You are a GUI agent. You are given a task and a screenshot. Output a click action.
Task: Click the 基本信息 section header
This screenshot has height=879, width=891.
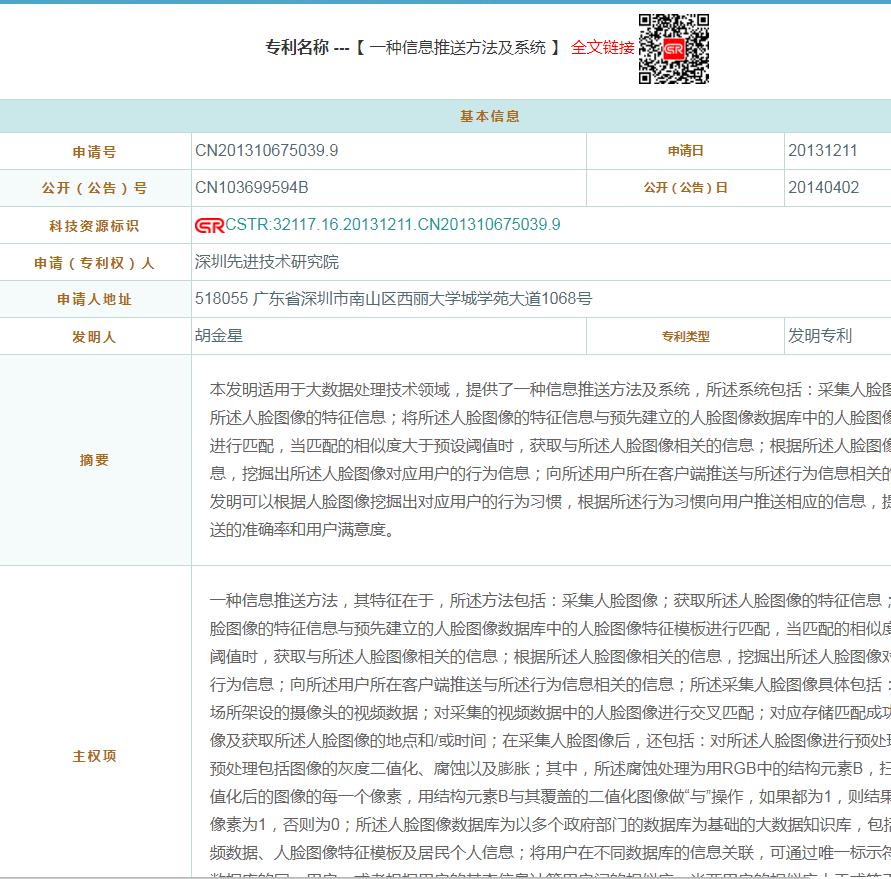pyautogui.click(x=489, y=116)
